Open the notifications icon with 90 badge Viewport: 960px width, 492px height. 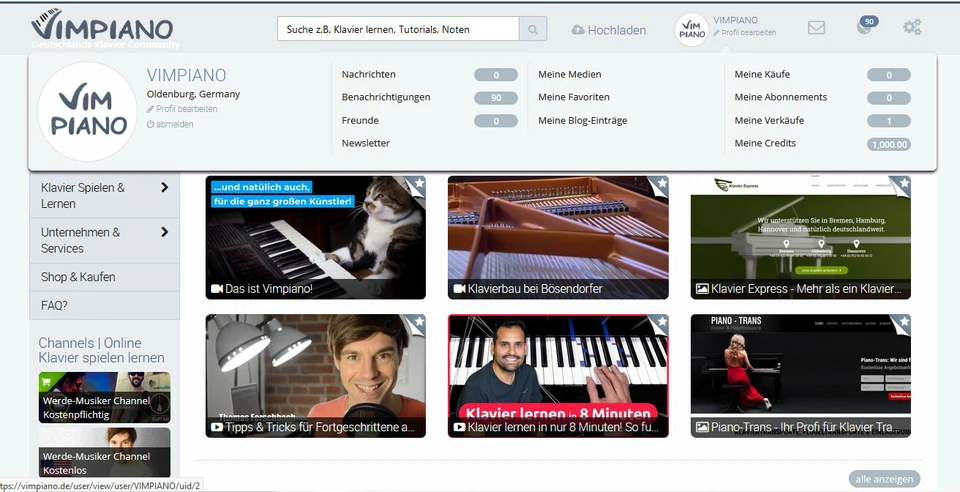865,26
